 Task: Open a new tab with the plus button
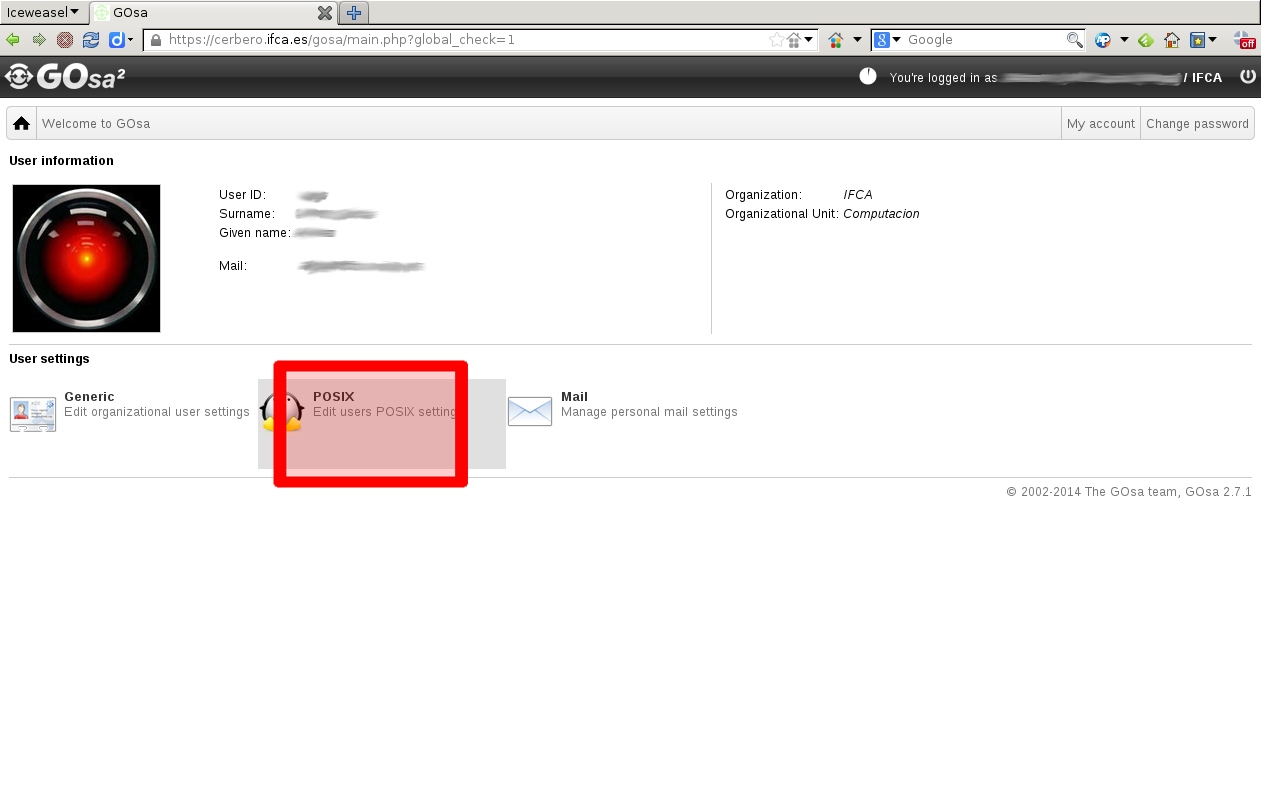pyautogui.click(x=354, y=13)
